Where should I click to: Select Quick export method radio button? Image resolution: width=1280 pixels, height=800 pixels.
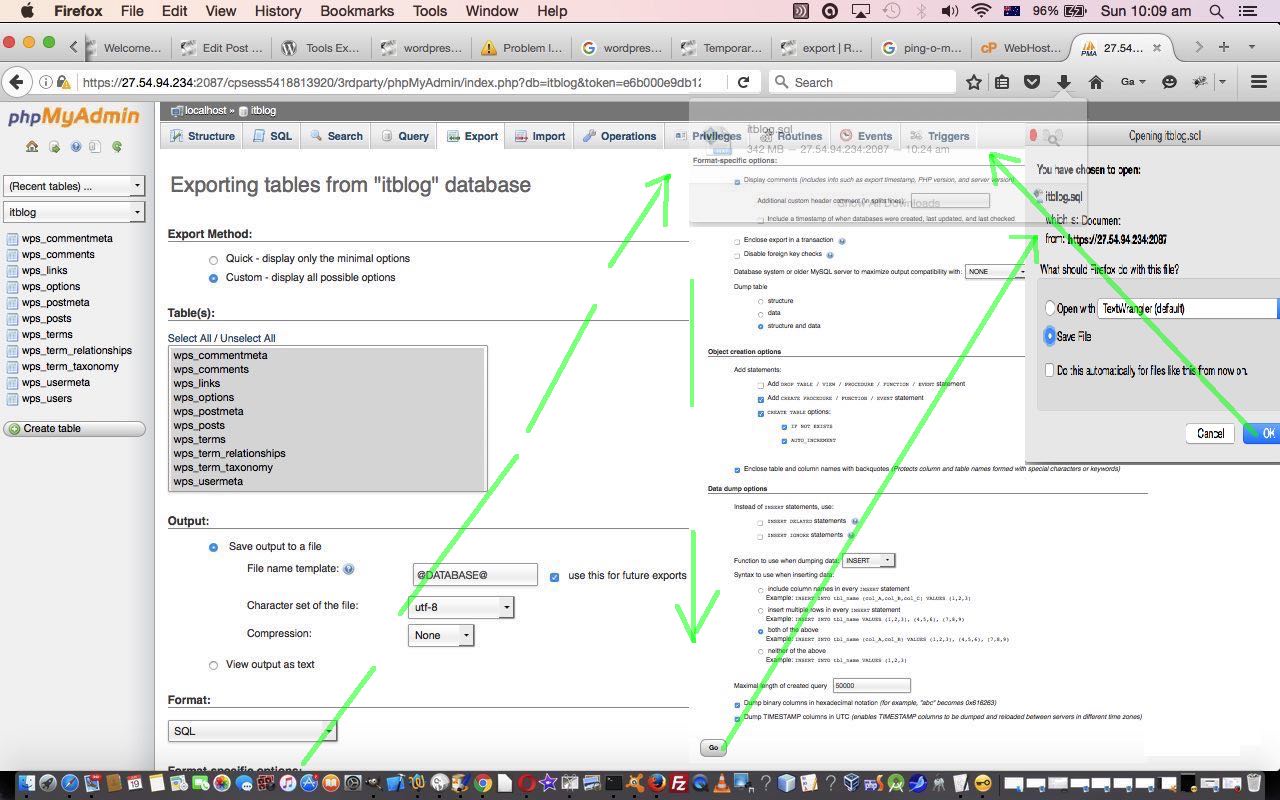[213, 259]
